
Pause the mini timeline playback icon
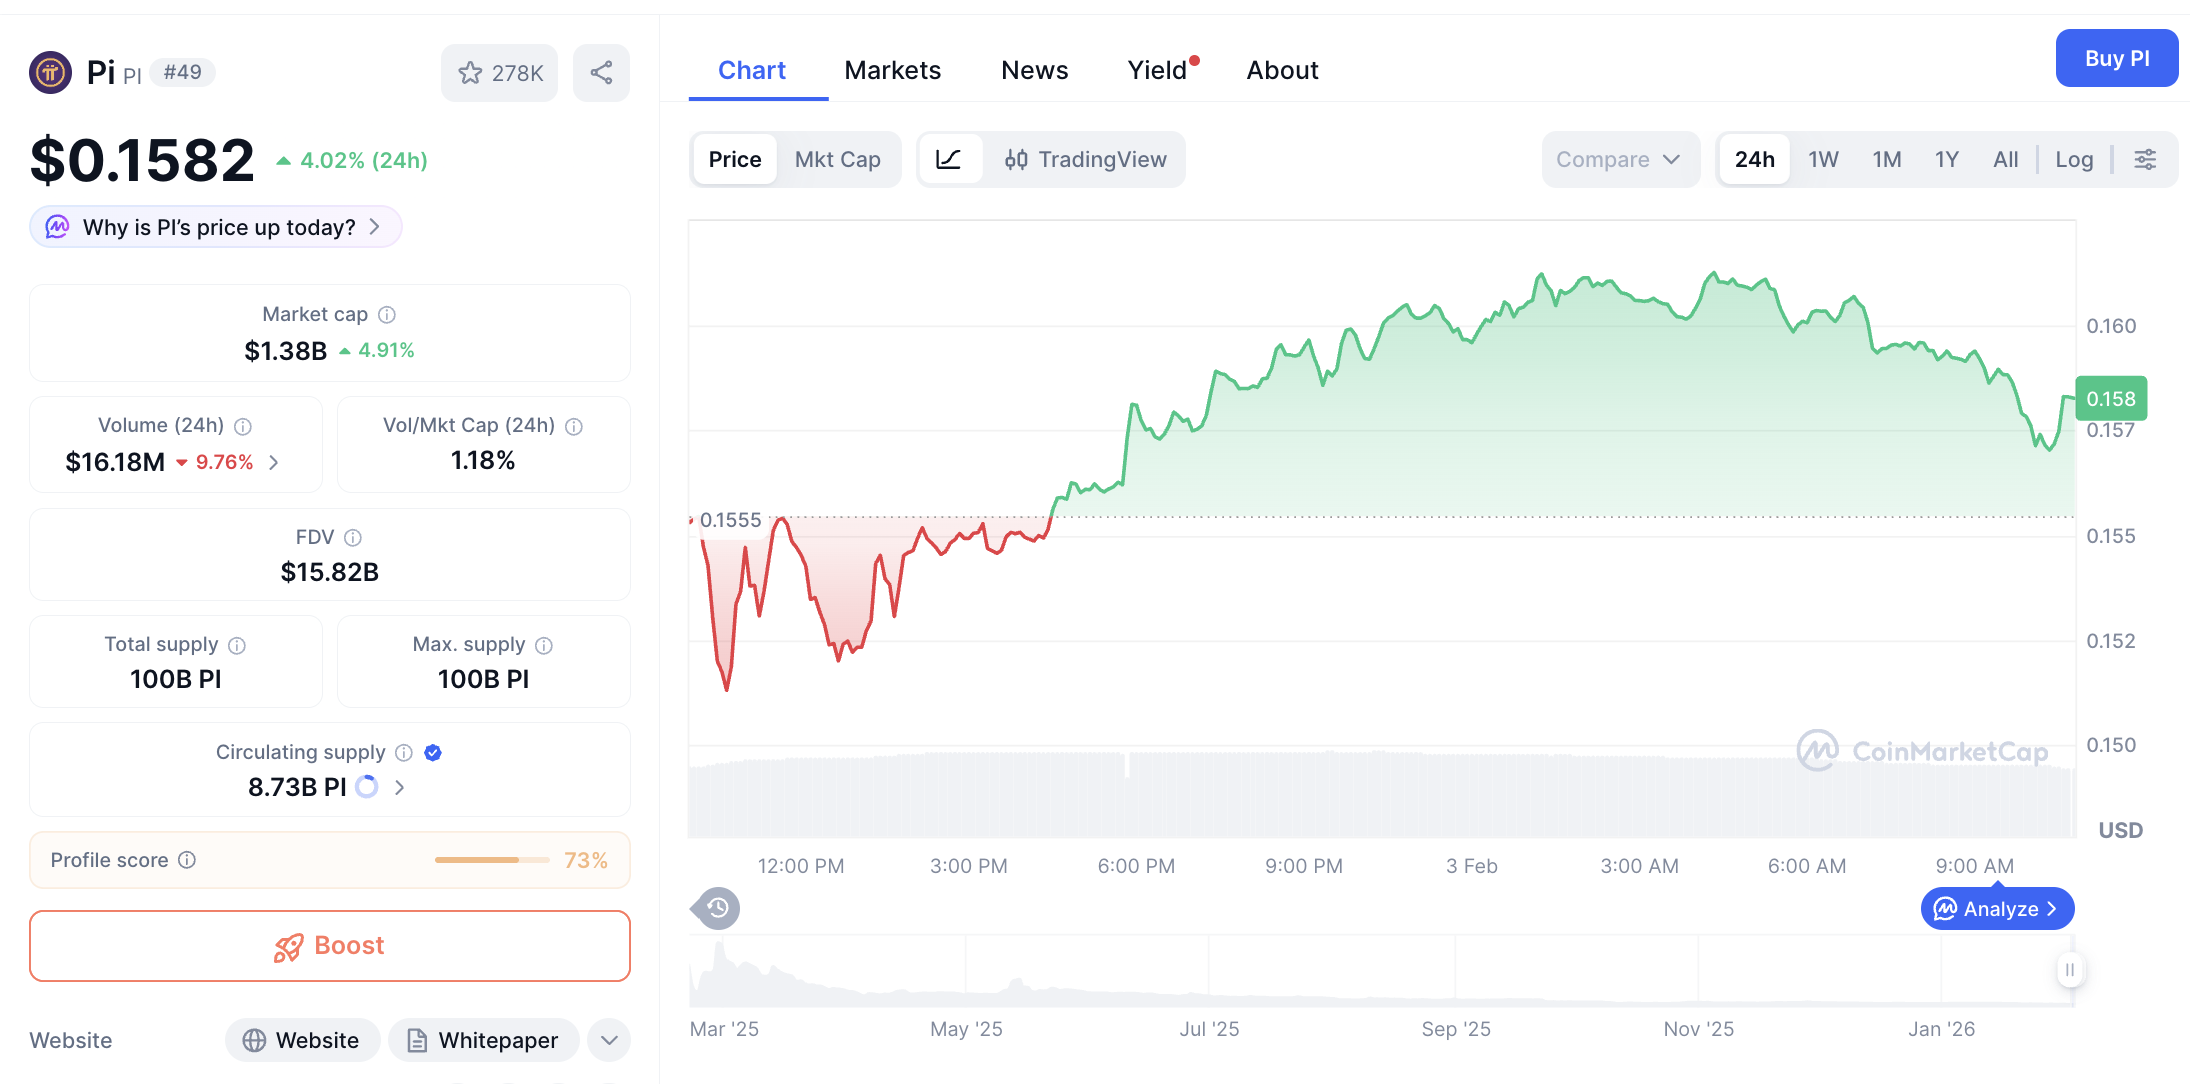coord(2069,969)
